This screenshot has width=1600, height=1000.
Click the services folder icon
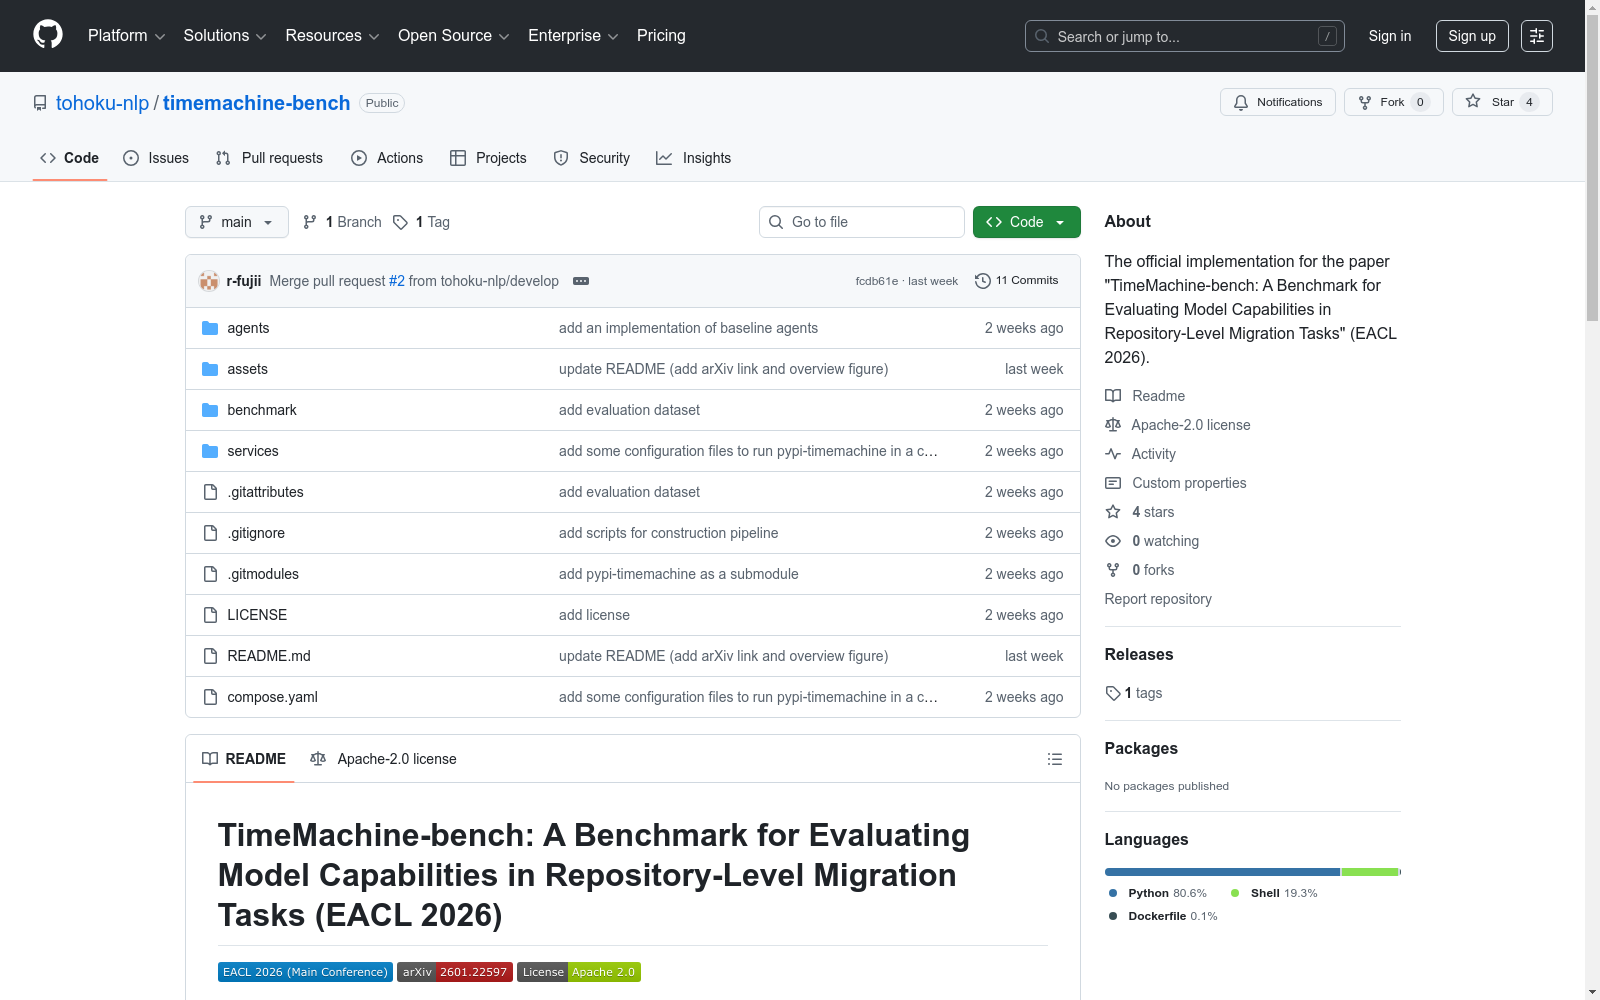[x=210, y=451]
